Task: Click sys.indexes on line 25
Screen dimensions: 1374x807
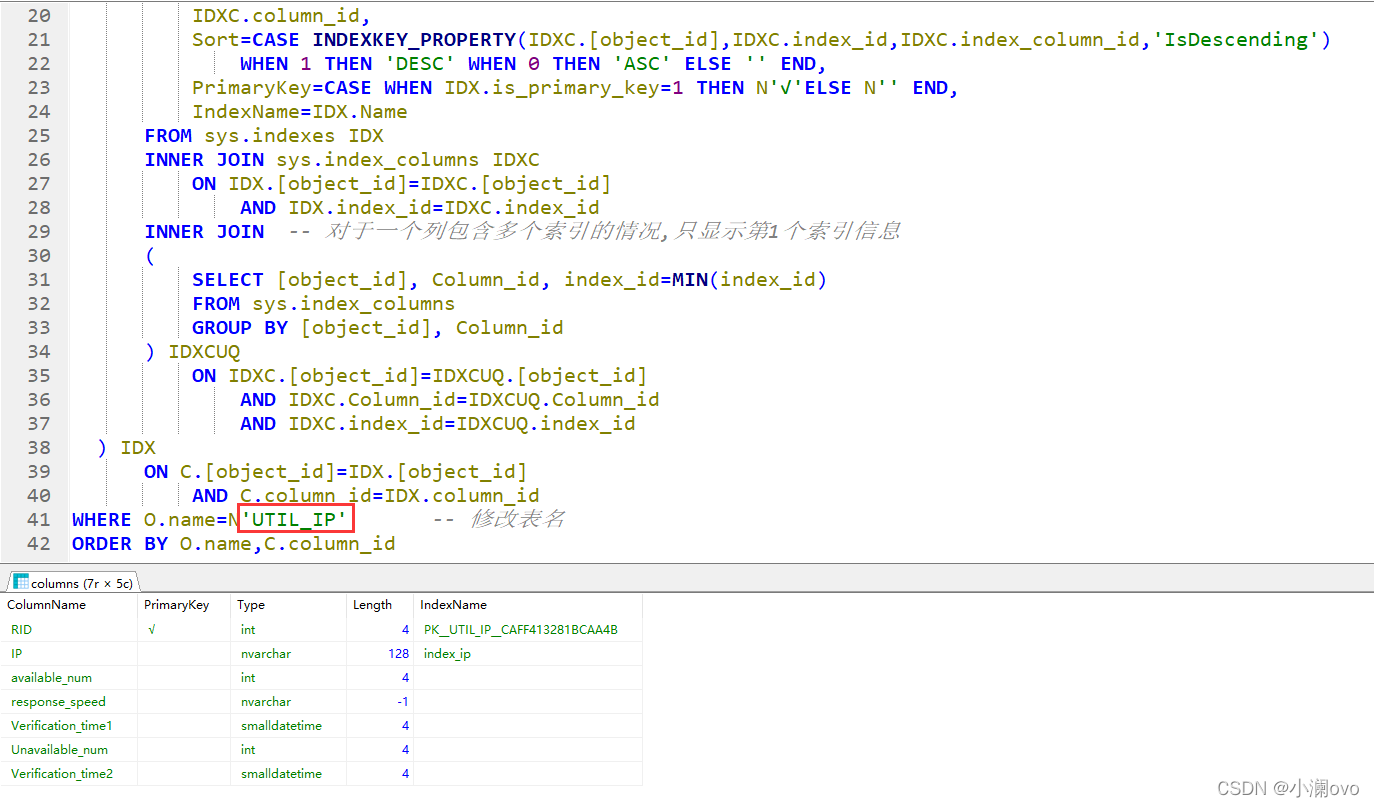Action: coord(270,136)
